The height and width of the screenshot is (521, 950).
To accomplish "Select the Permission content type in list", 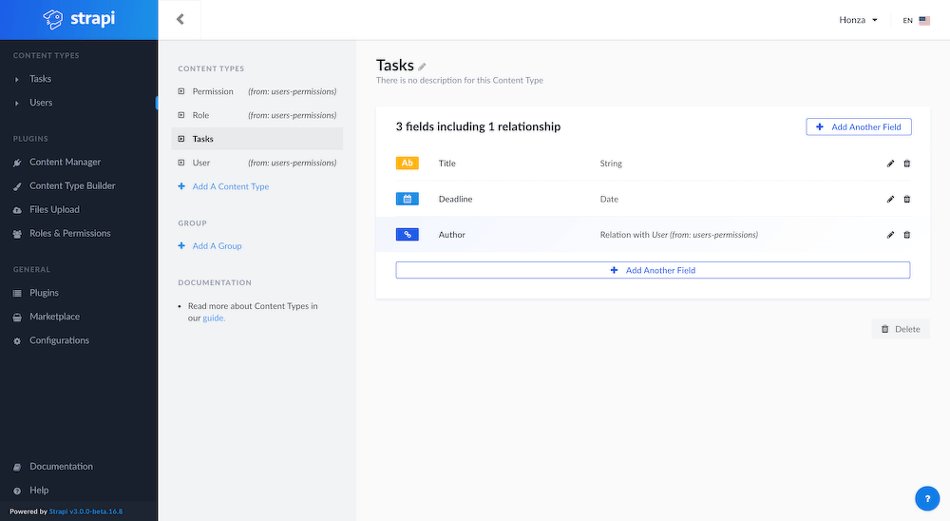I will pos(213,92).
